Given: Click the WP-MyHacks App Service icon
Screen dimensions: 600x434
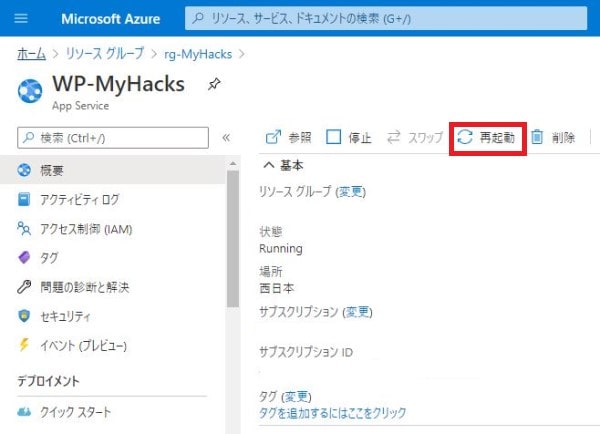Looking at the screenshot, I should click(x=30, y=91).
